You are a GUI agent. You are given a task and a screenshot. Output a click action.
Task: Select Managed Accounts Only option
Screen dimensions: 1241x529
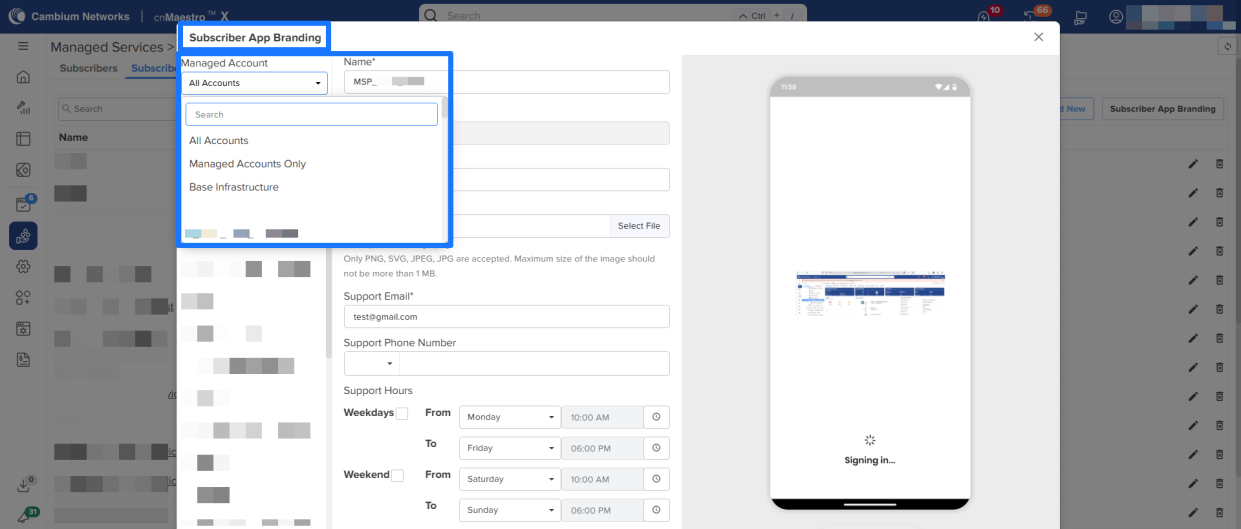[x=247, y=164]
